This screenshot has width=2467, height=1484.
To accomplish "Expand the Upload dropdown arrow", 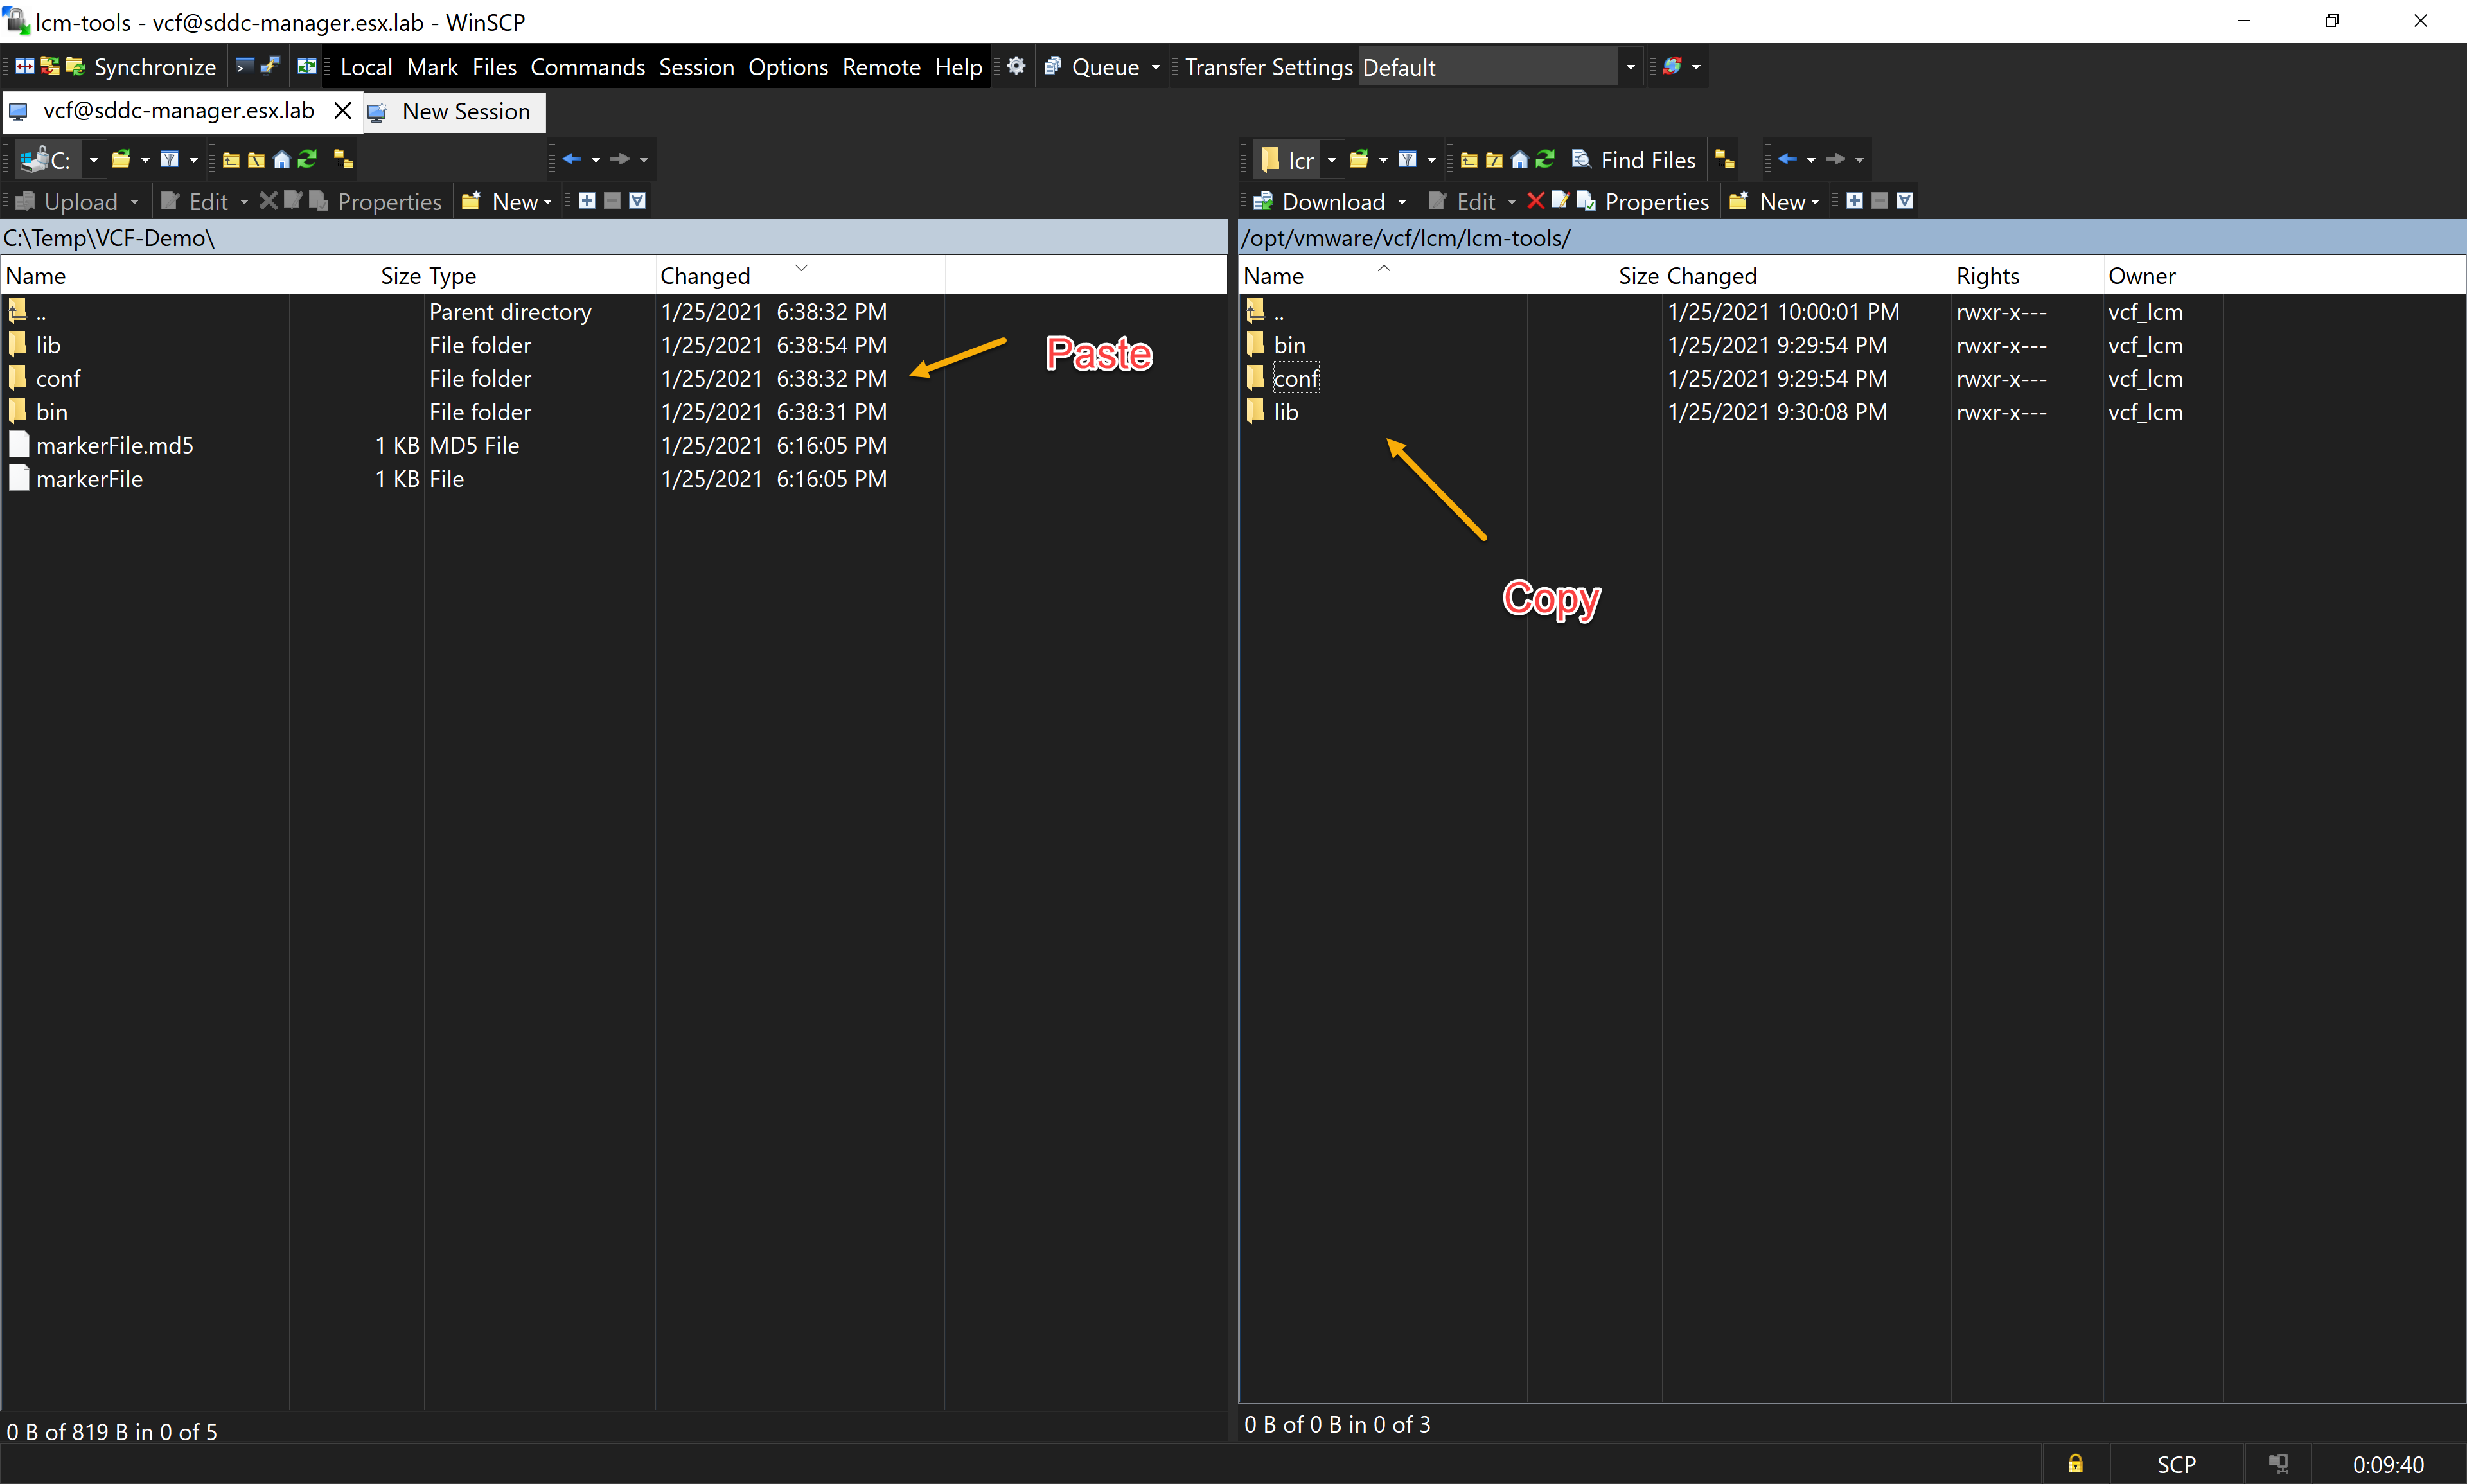I will pyautogui.click(x=134, y=202).
